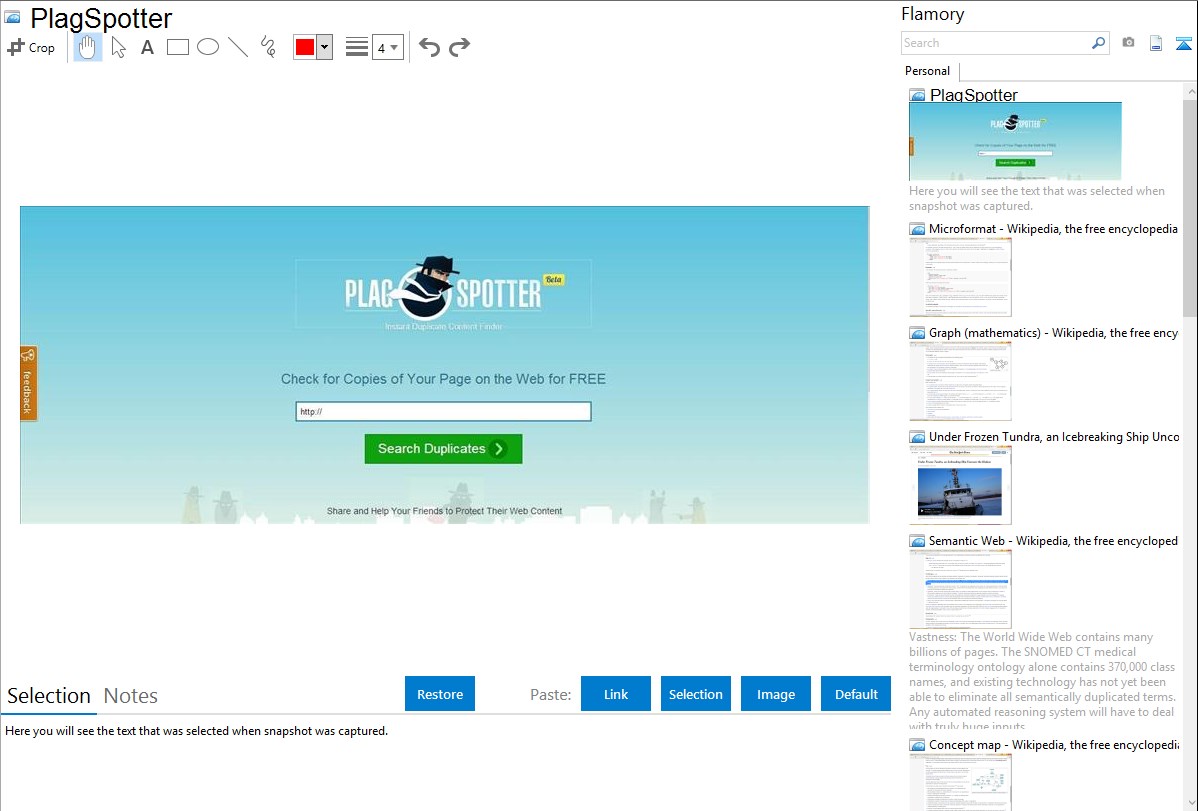Select the freehand scribble tool

tap(267, 47)
